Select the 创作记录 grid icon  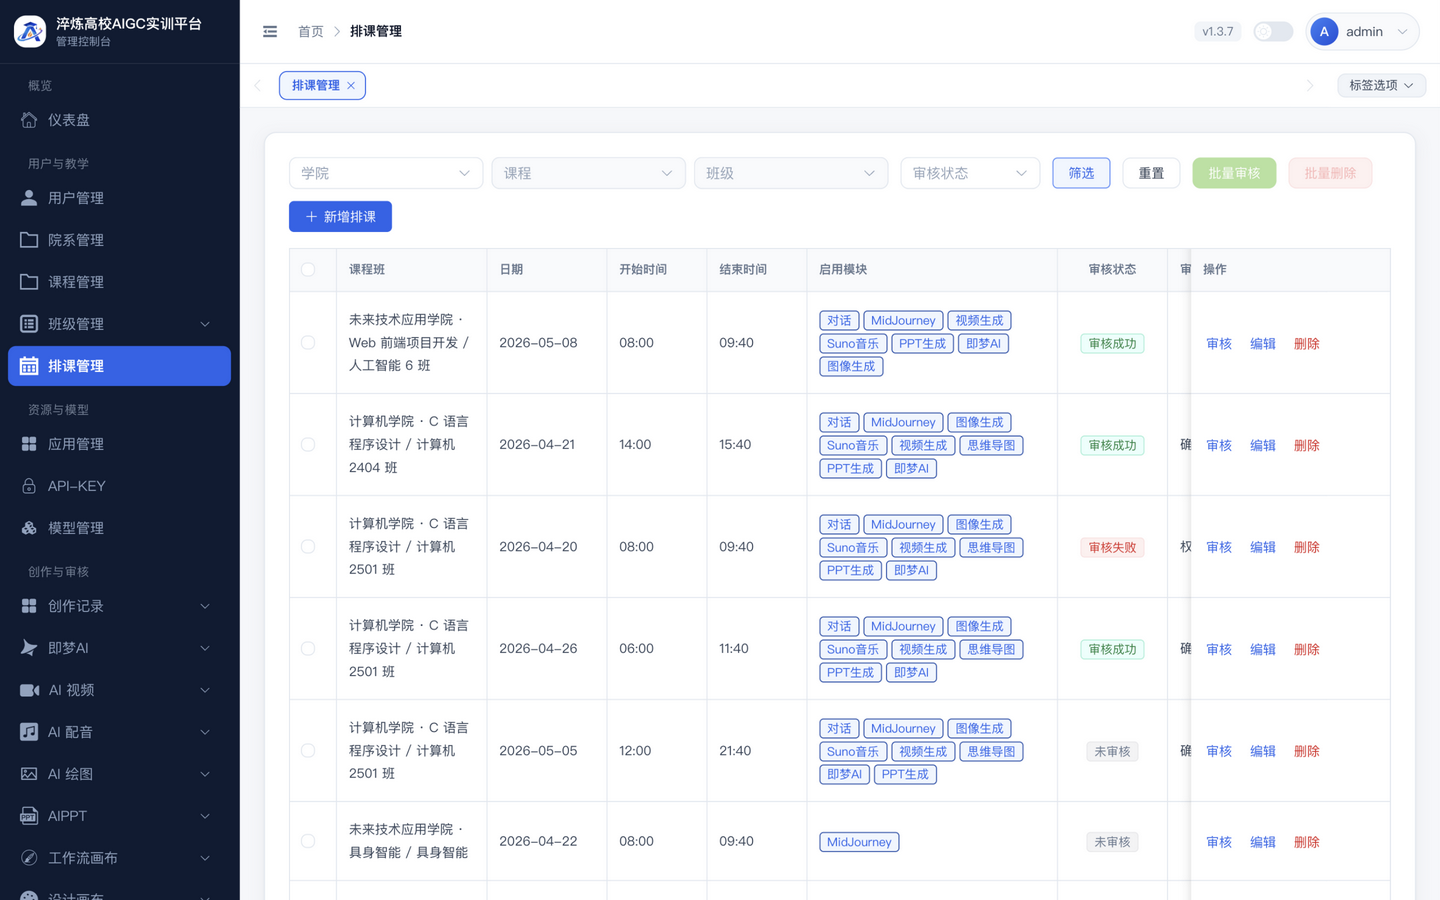pos(29,606)
